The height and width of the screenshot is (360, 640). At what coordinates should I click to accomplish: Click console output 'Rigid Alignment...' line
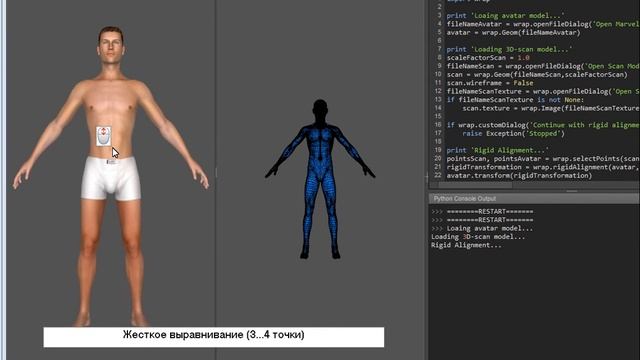[466, 245]
